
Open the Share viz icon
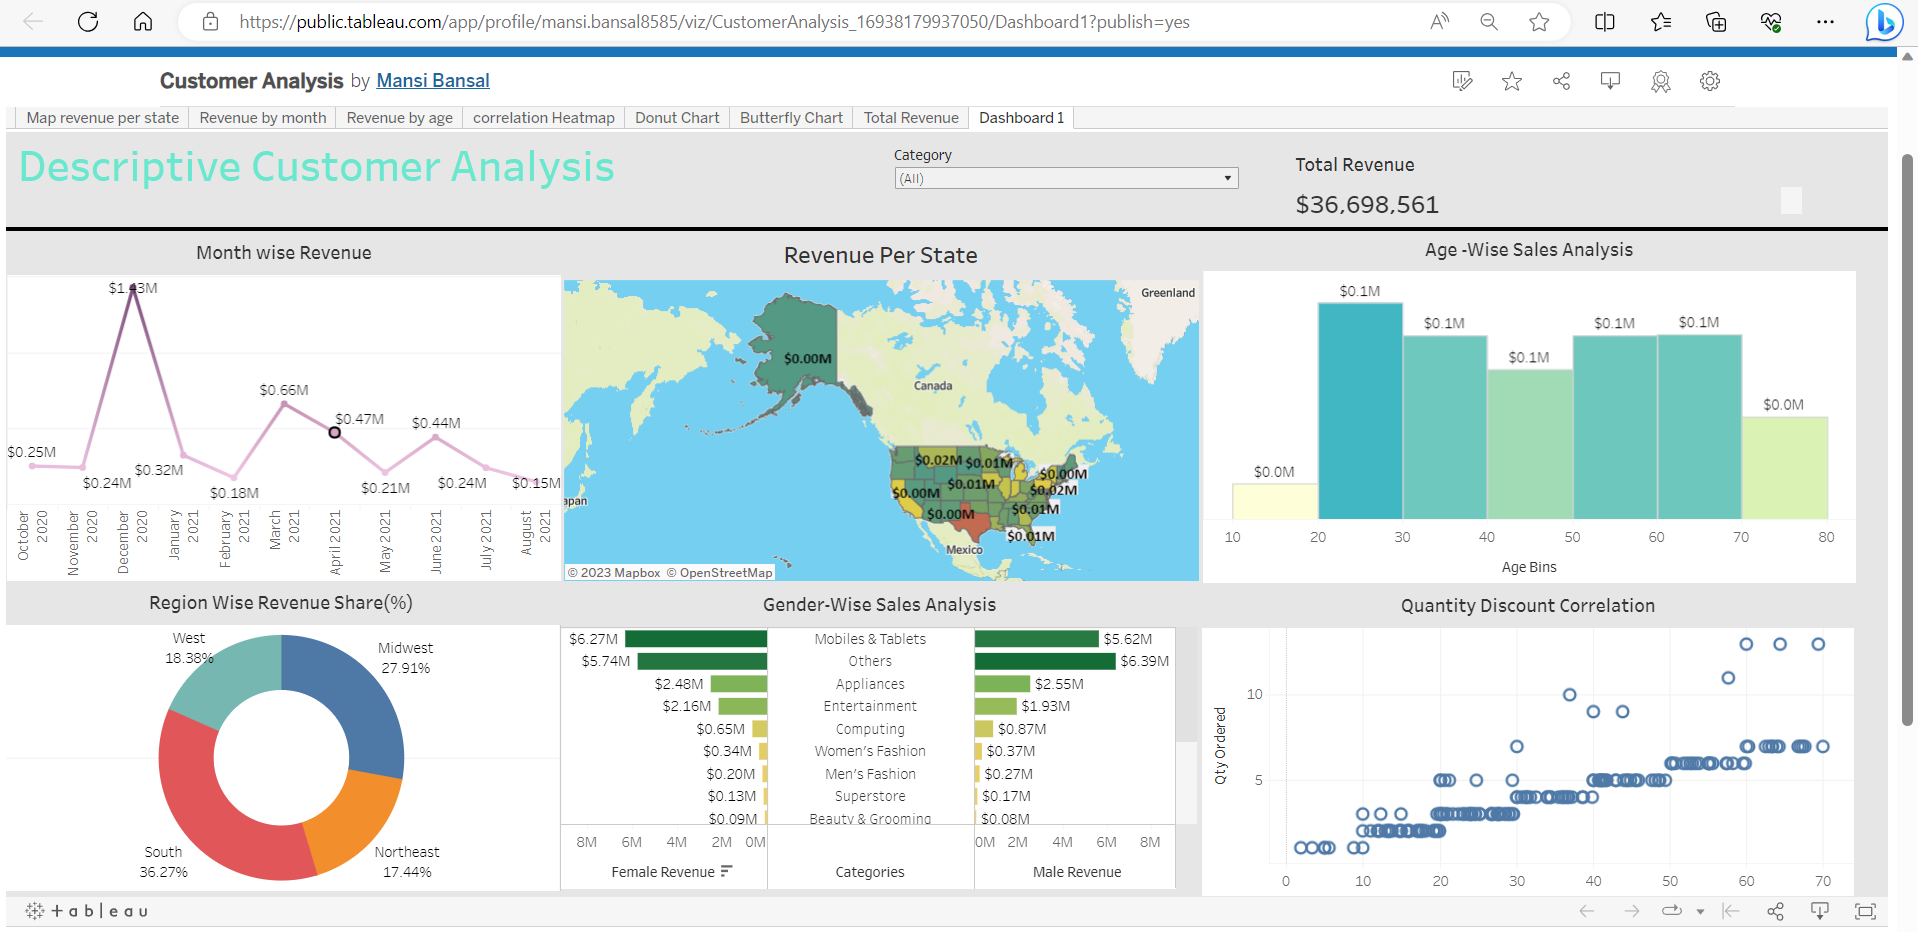[1562, 81]
